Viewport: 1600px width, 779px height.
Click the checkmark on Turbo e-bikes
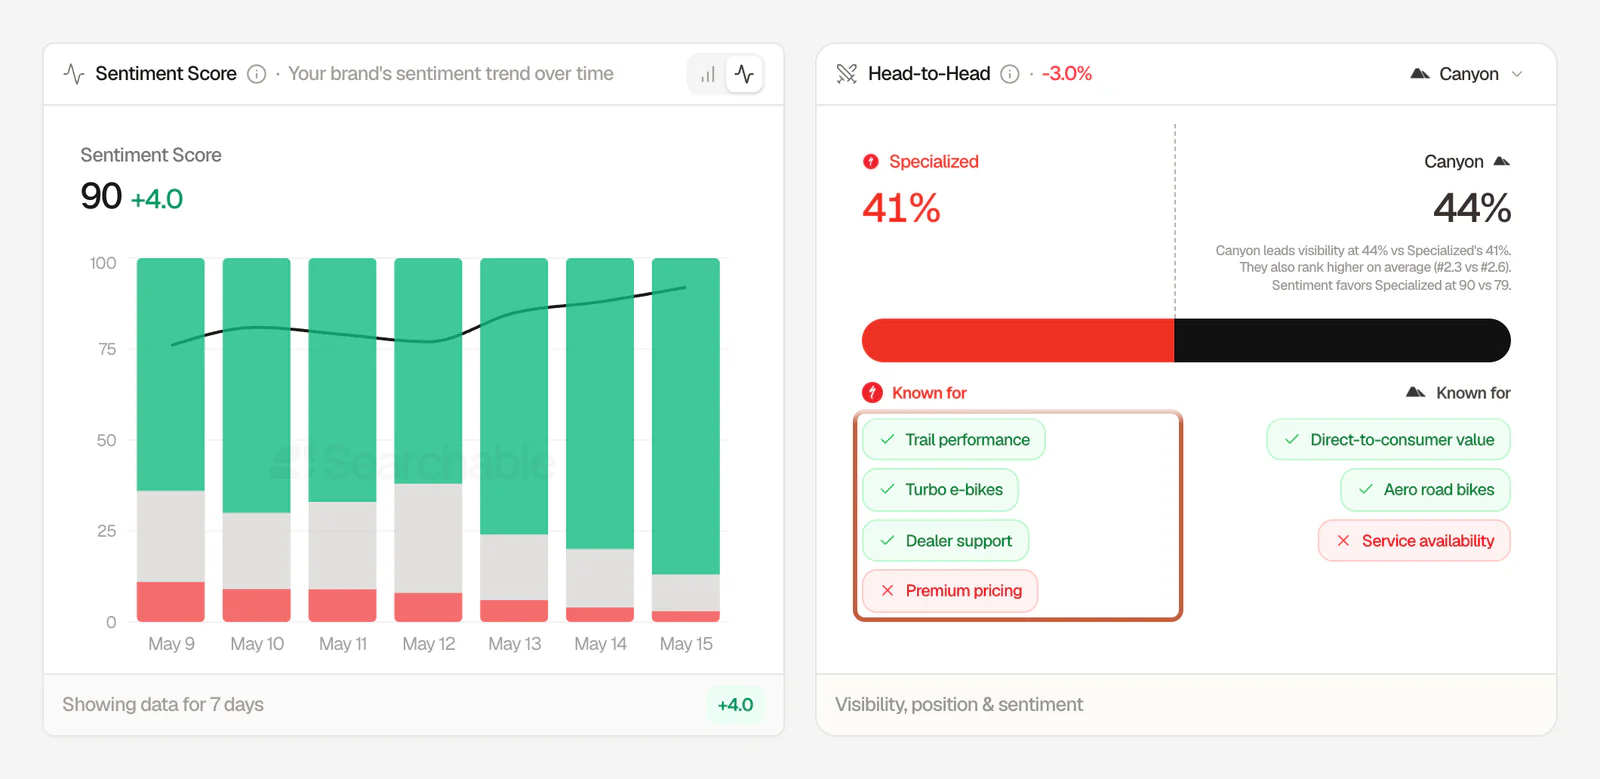pos(887,490)
